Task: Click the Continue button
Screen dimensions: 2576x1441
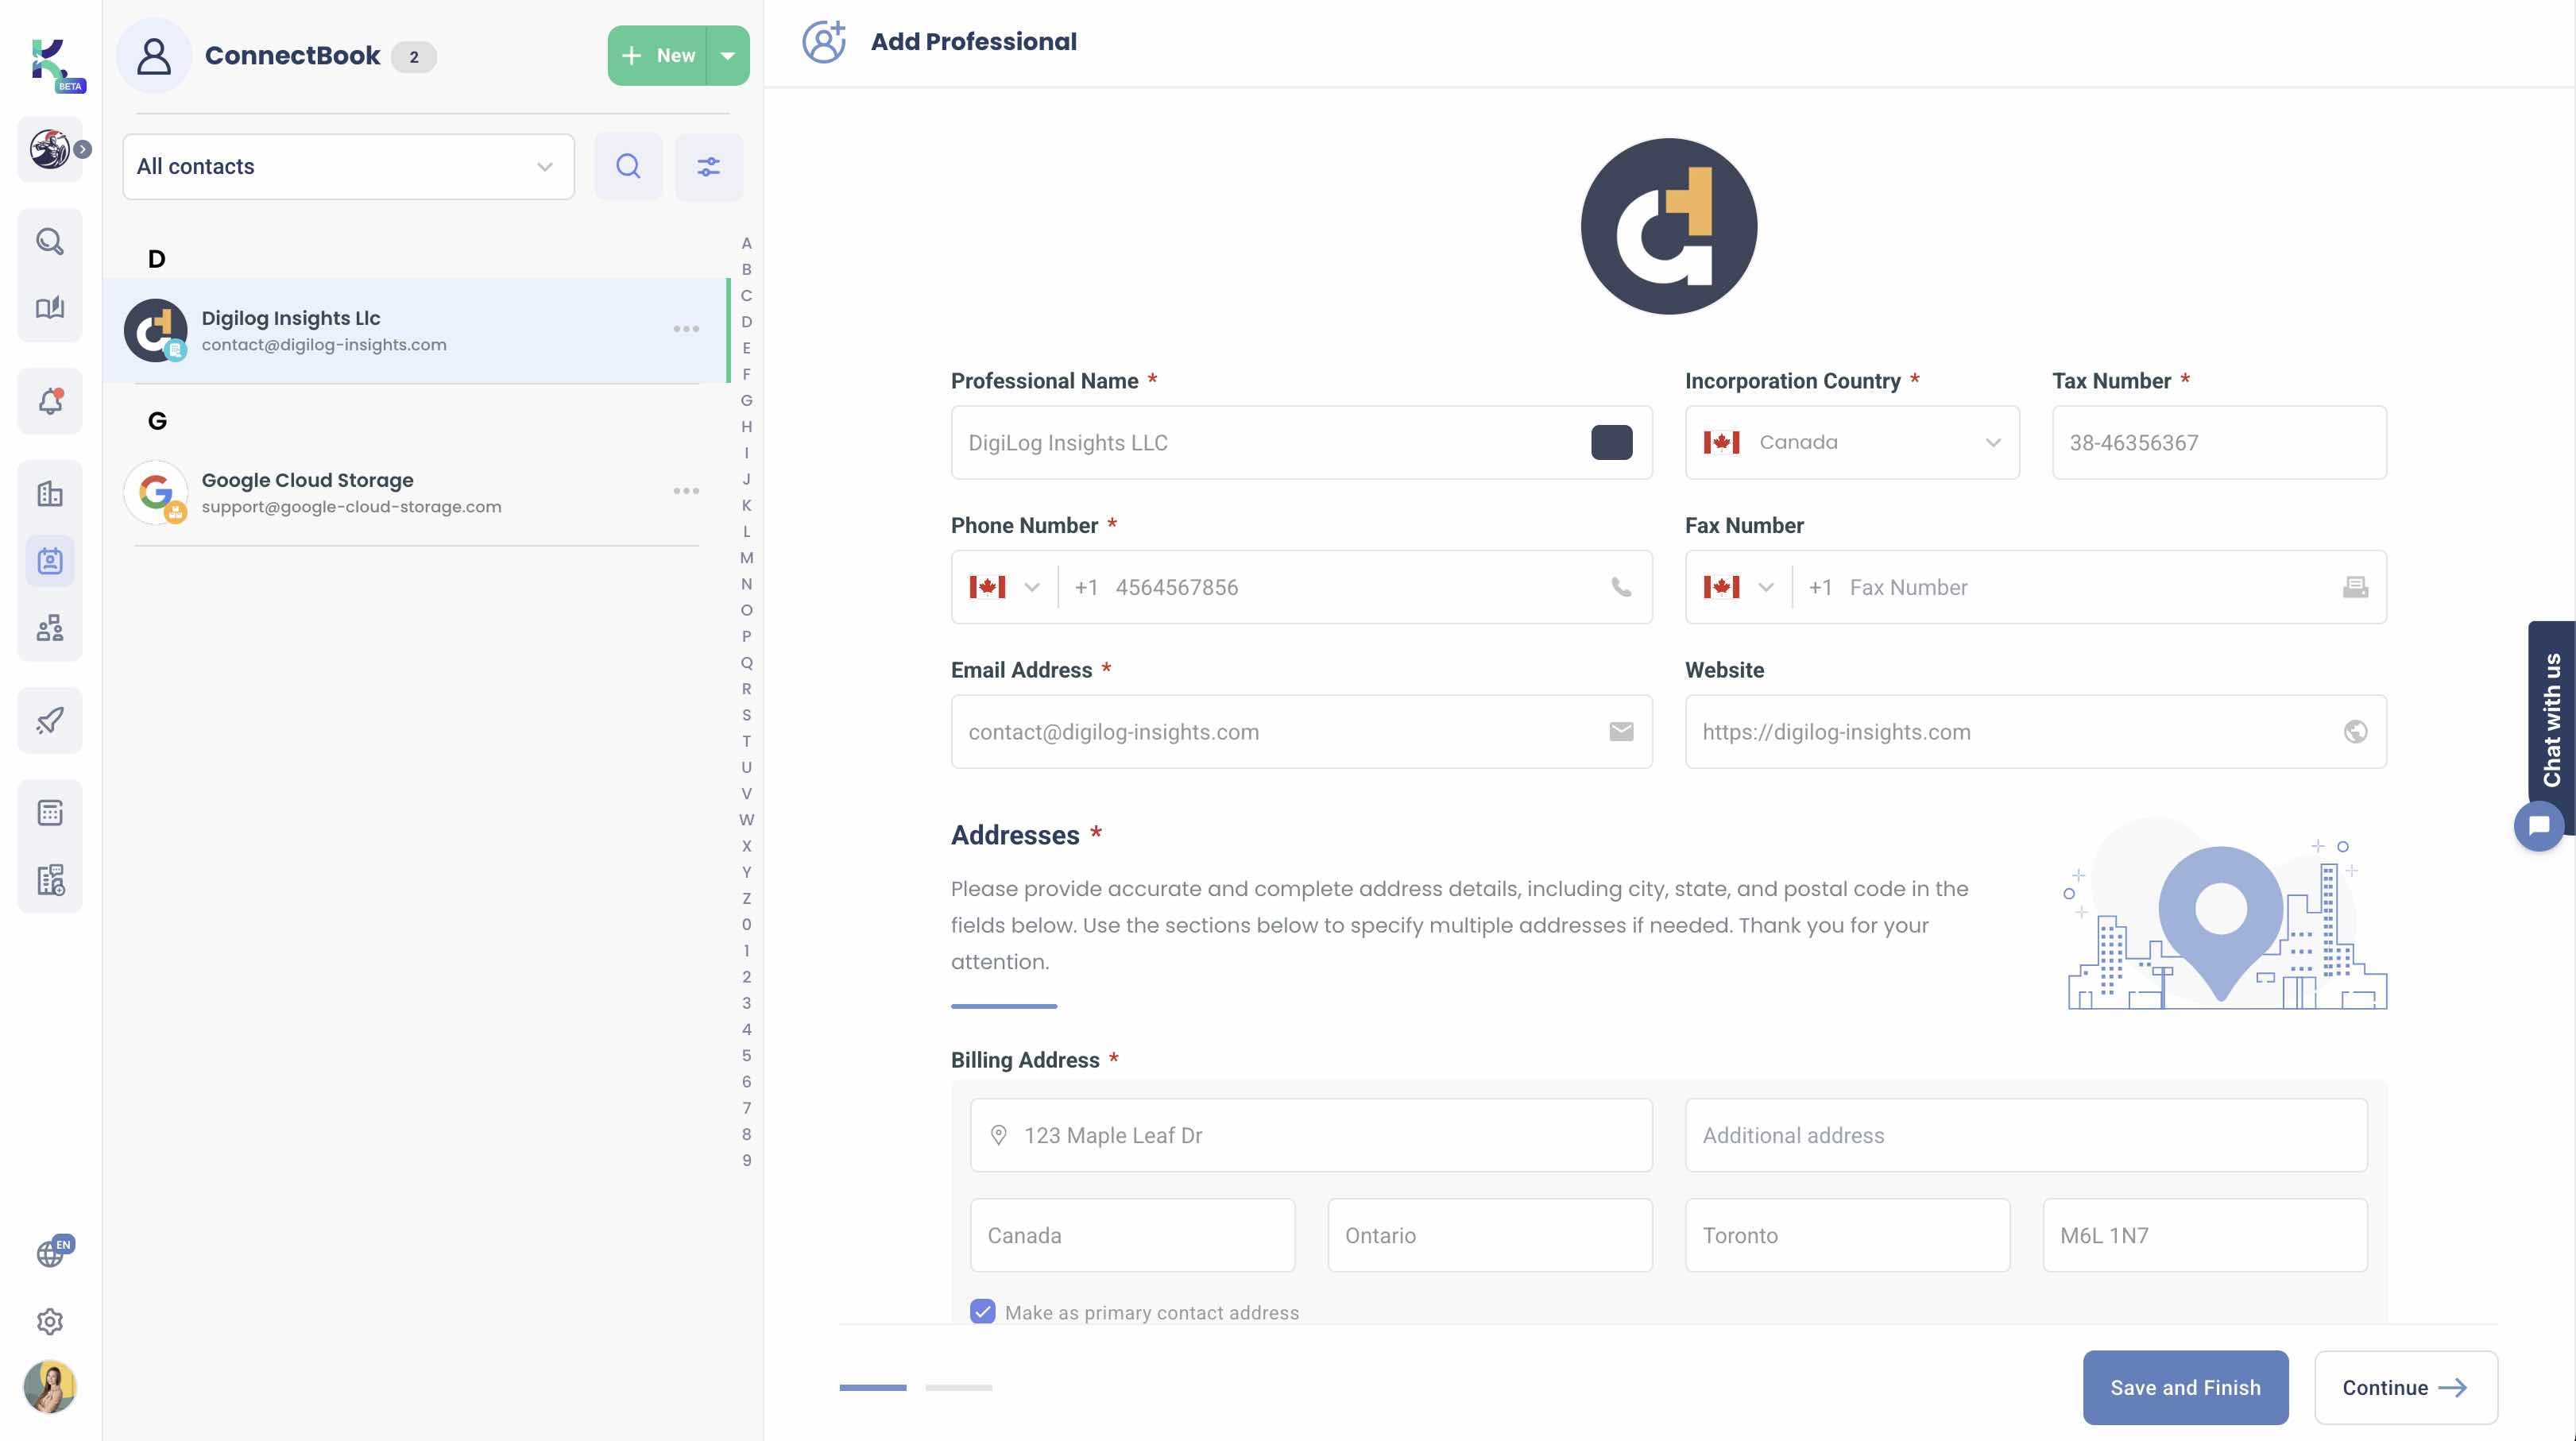Action: click(2405, 1387)
